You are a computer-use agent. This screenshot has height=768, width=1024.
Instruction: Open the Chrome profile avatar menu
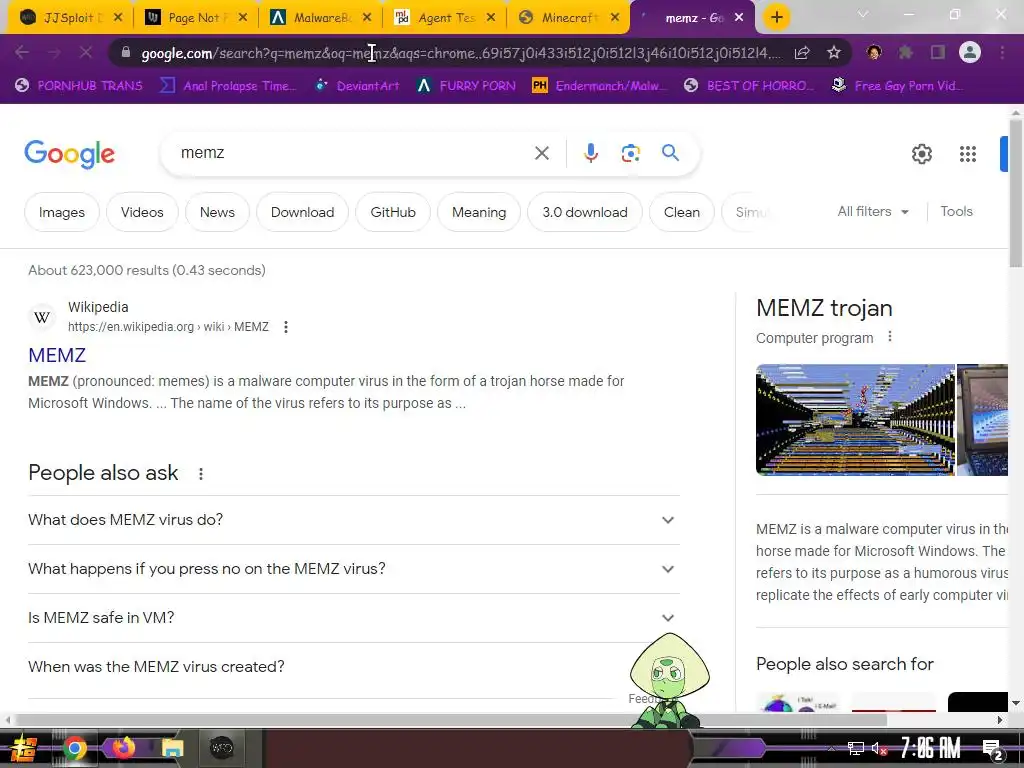click(x=970, y=52)
